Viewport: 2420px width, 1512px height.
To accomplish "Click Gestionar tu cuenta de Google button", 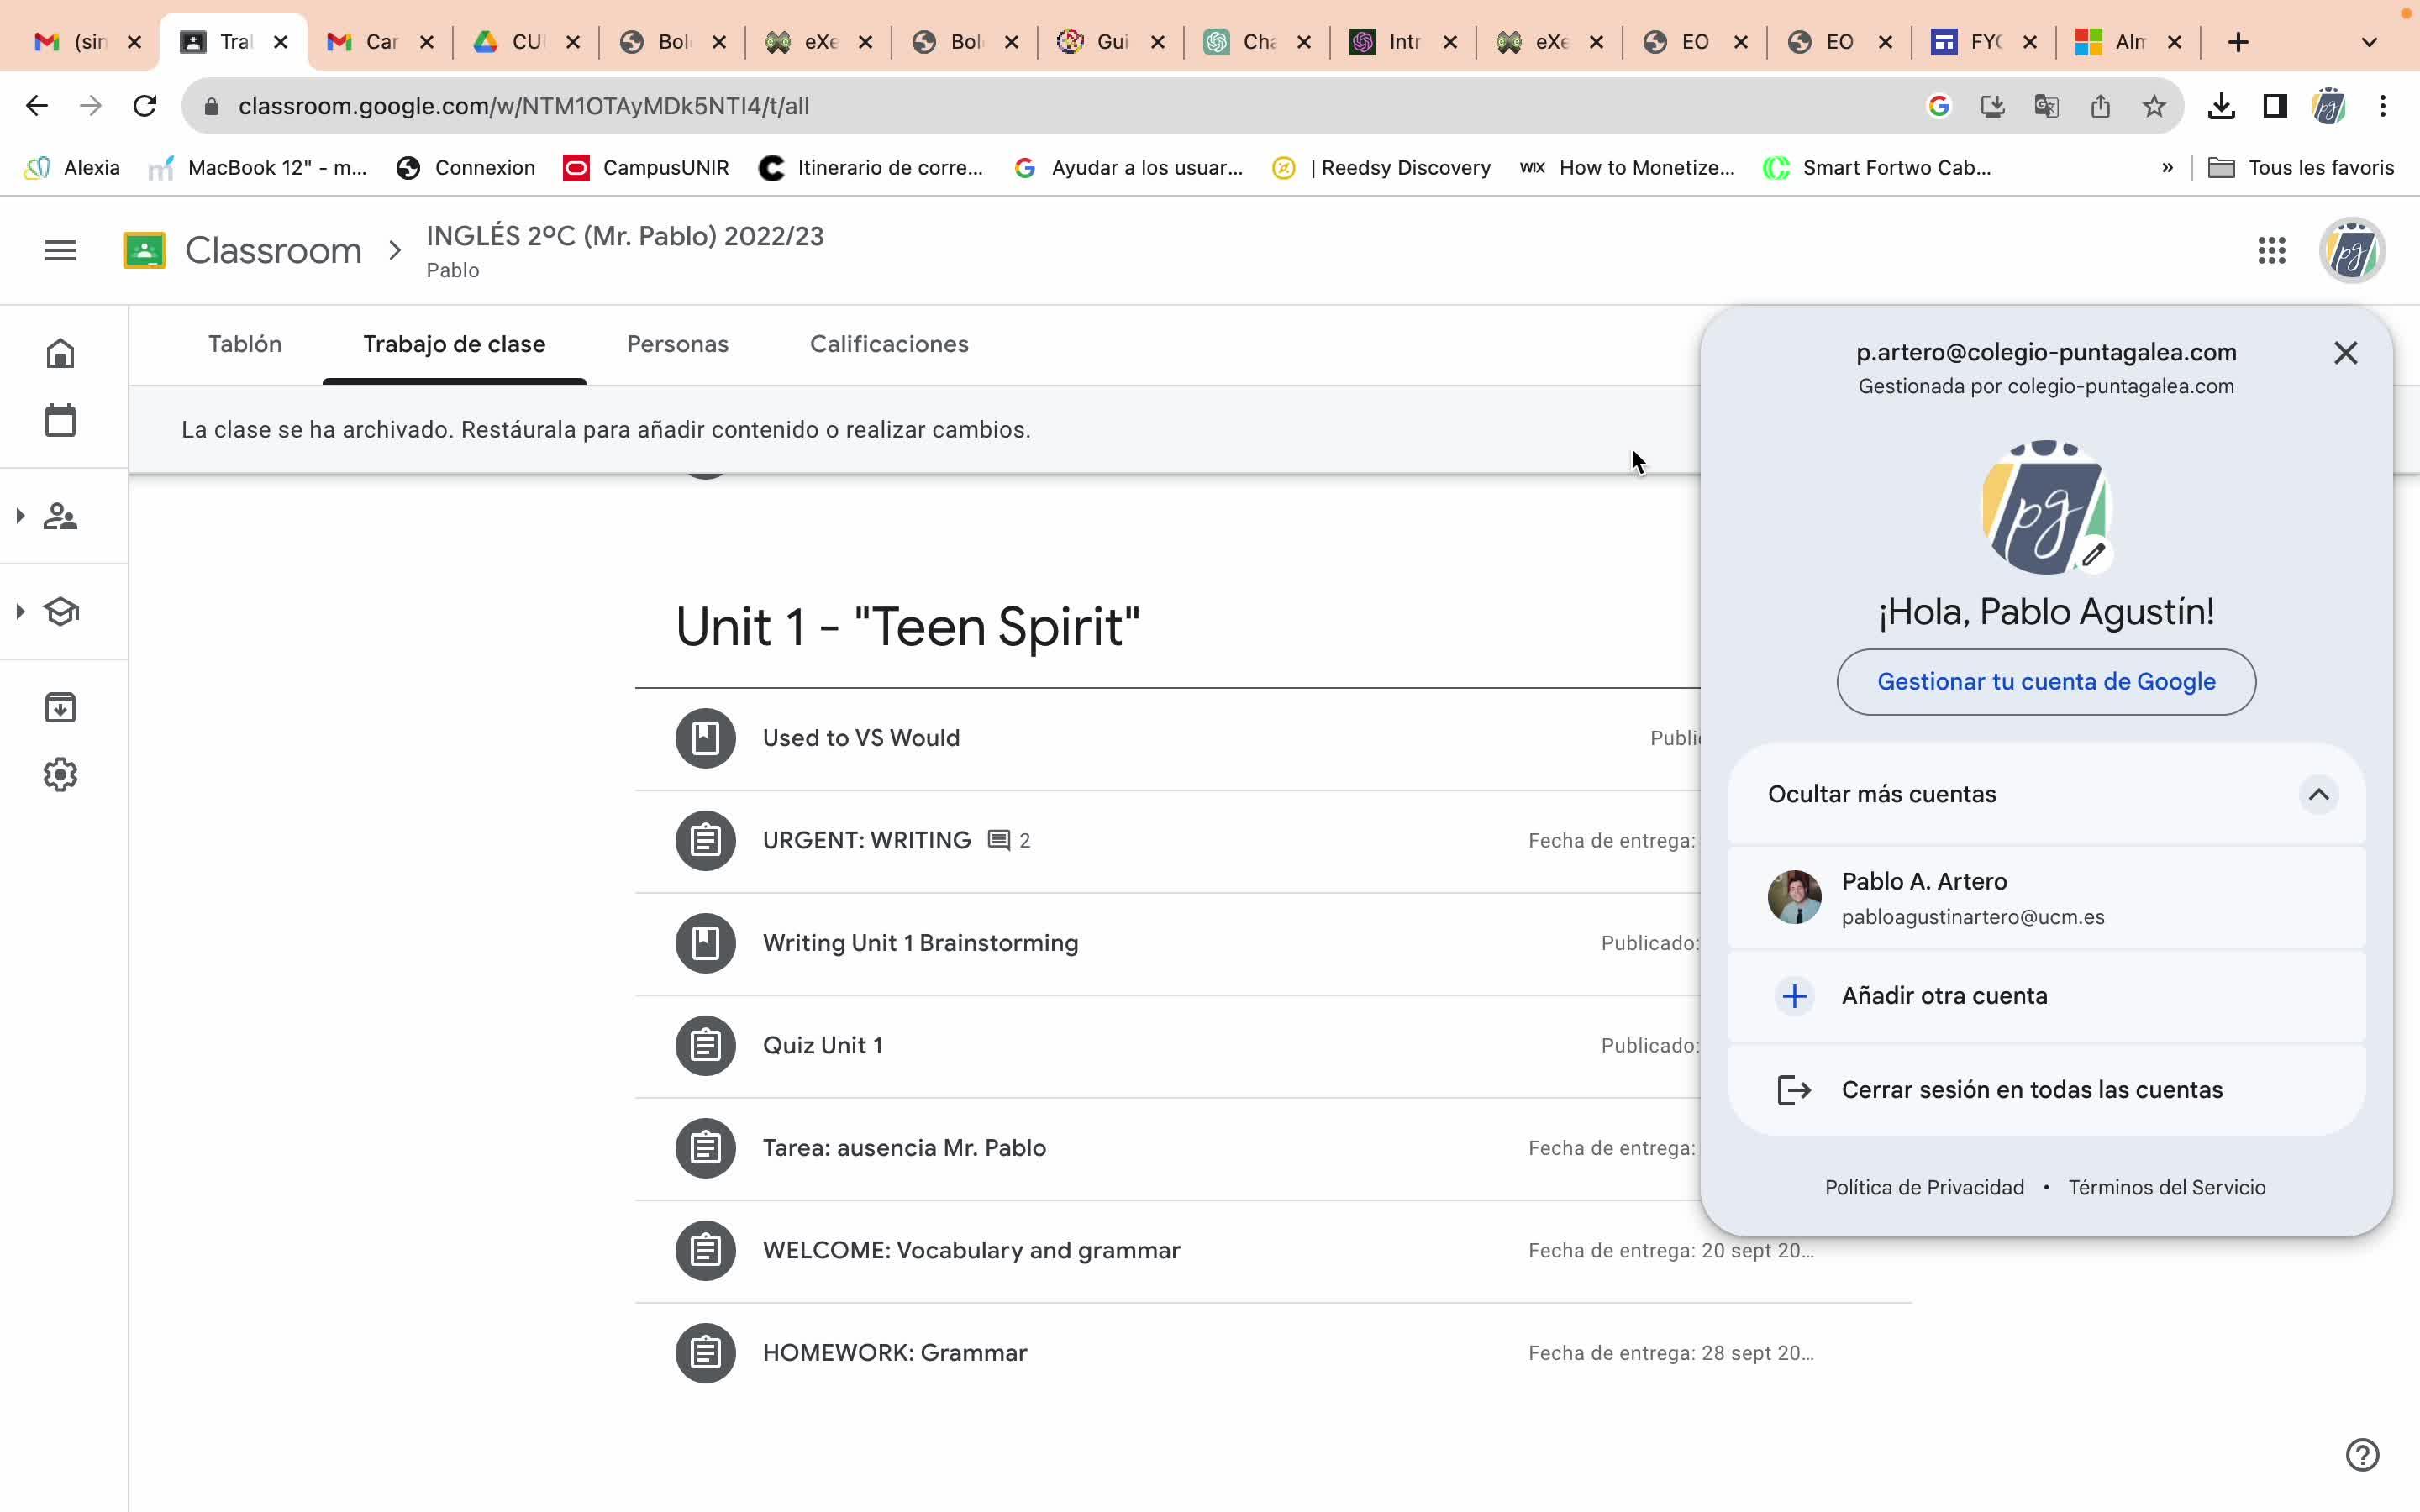I will click(2046, 682).
